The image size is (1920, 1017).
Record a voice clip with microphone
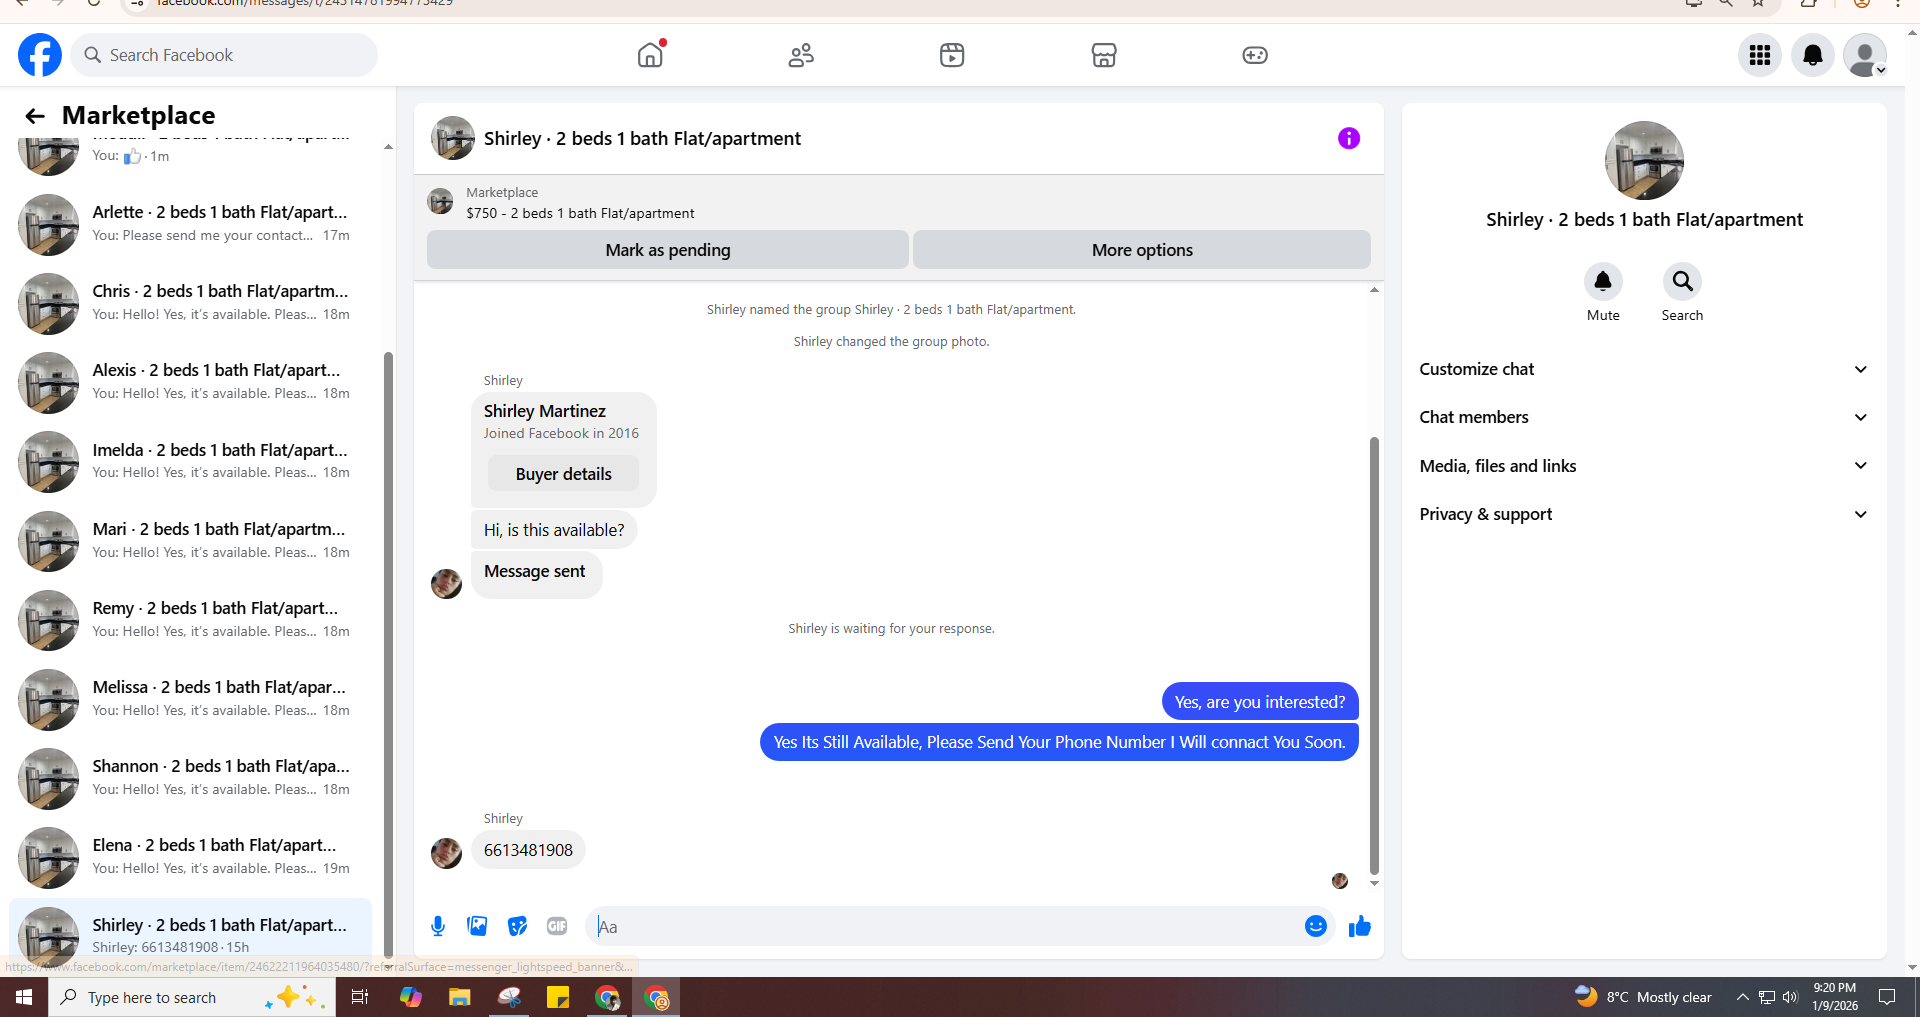pos(438,926)
